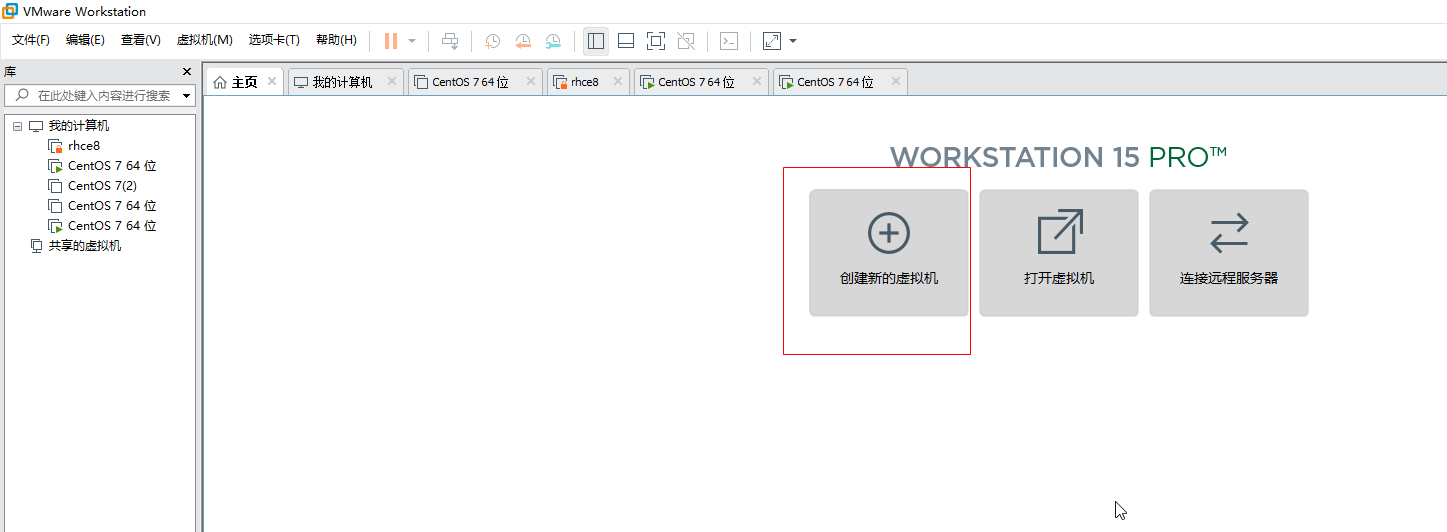The width and height of the screenshot is (1447, 532).
Task: Close the 我的计算机 tab
Action: tap(392, 81)
